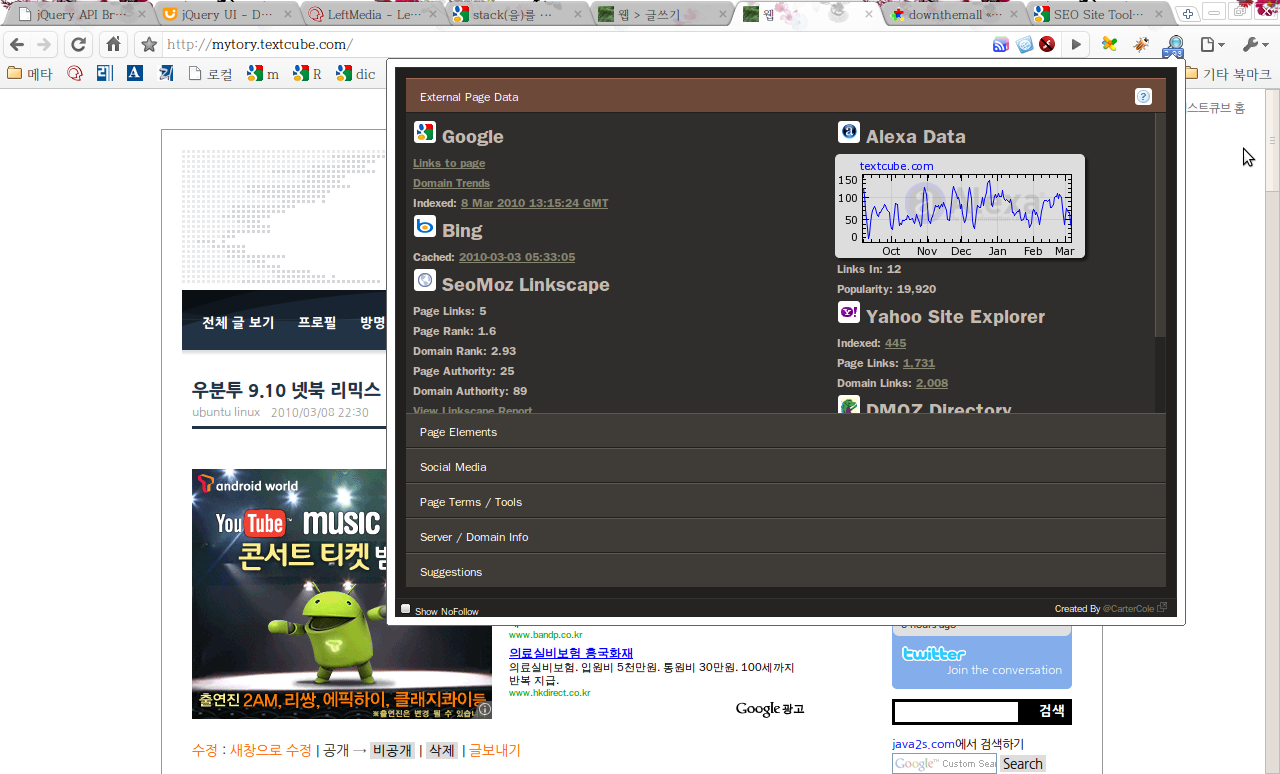Open the home page via home icon
1280x774 pixels.
(x=113, y=45)
